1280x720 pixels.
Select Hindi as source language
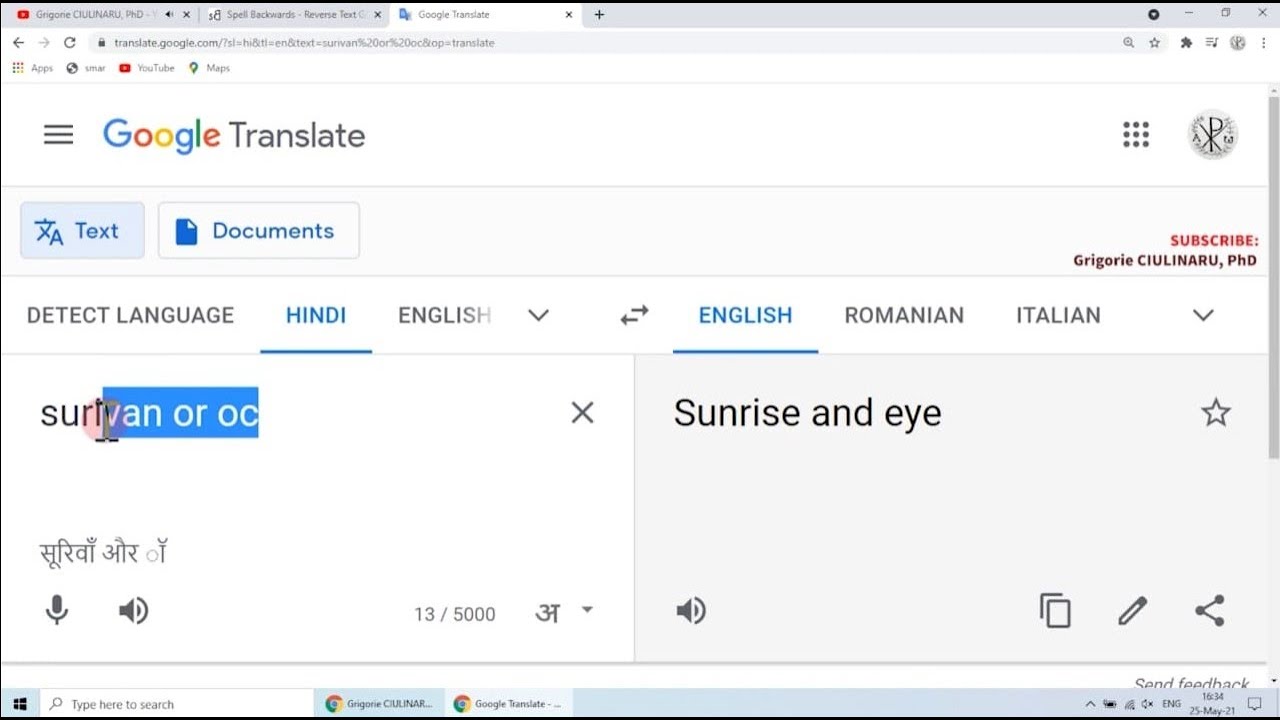pos(316,315)
